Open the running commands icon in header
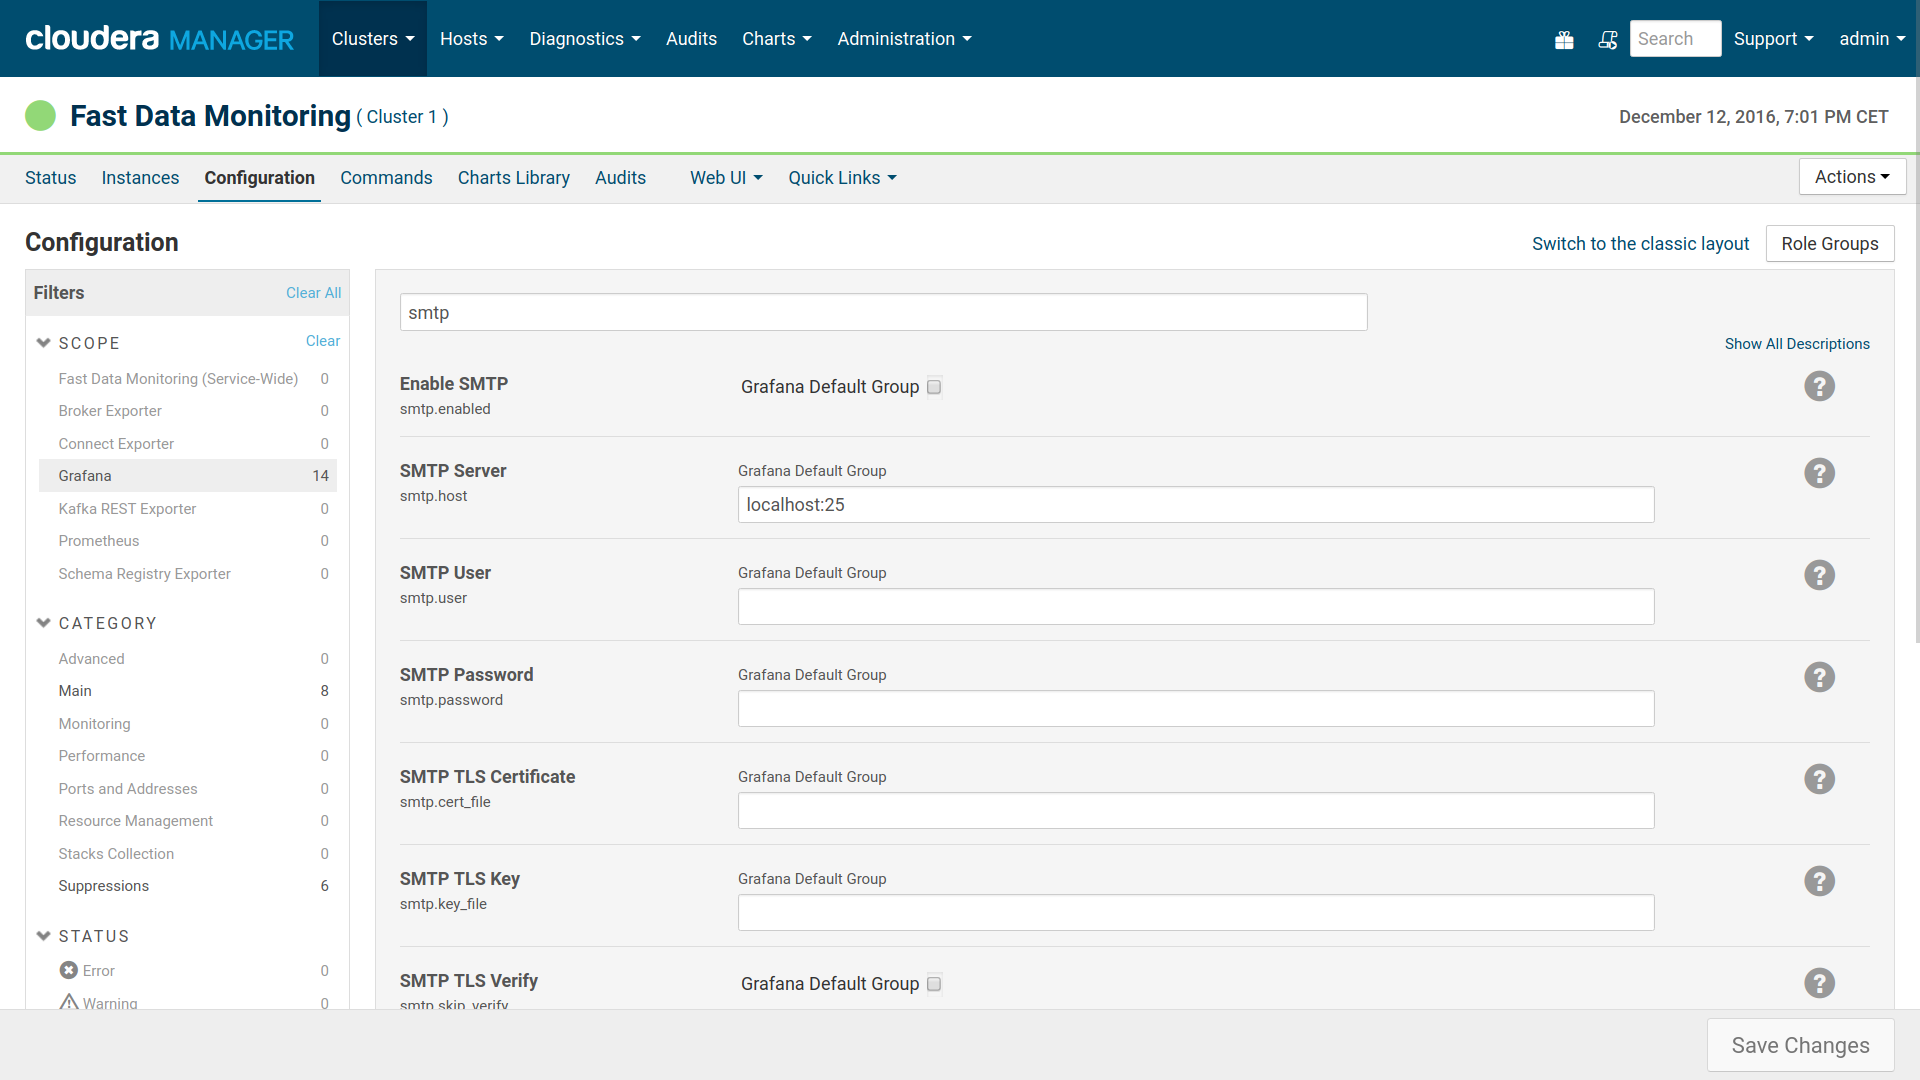Screen dimensions: 1920x1080 tap(1608, 39)
